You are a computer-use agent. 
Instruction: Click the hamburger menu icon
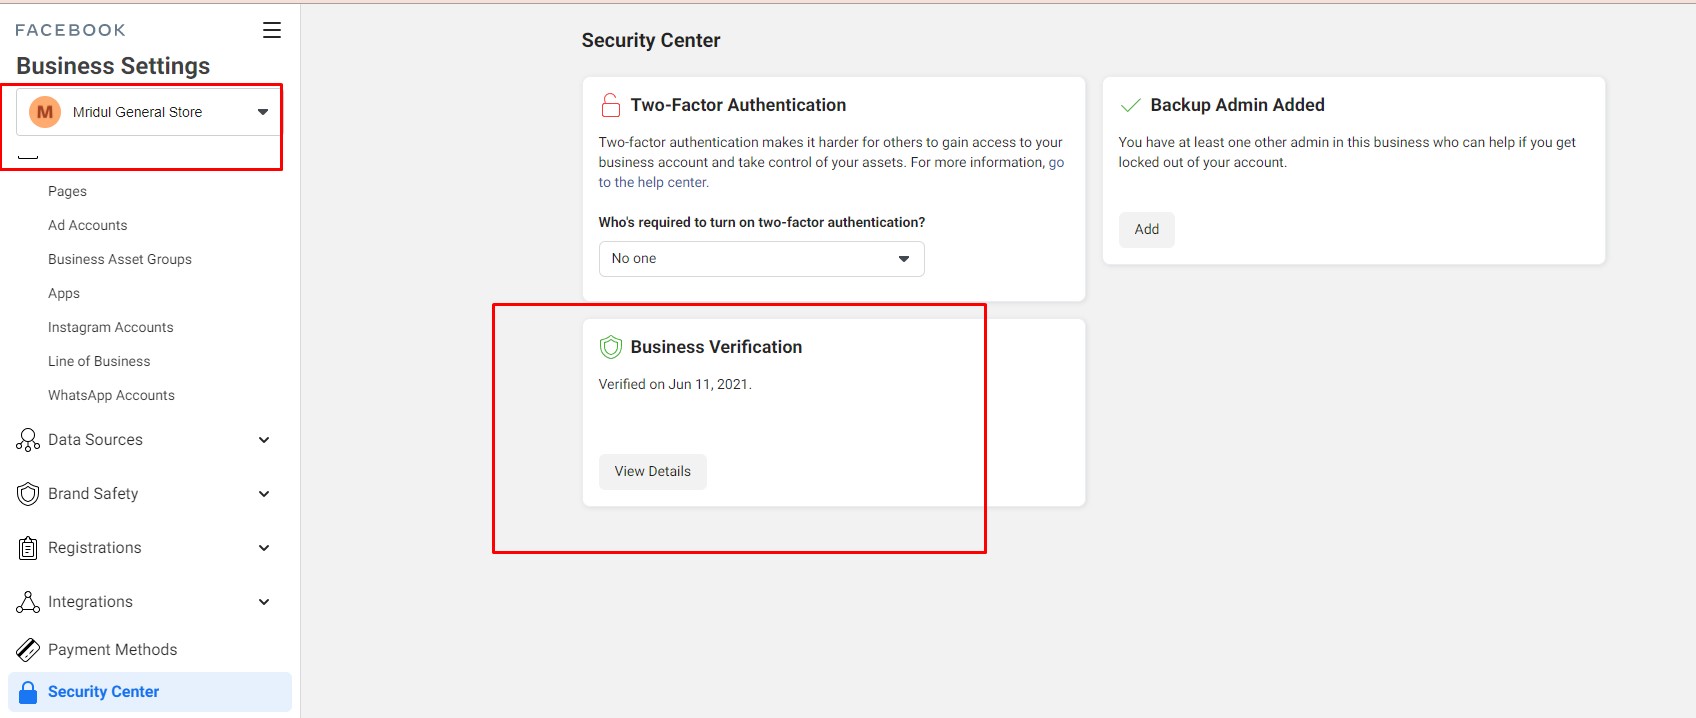(x=272, y=30)
